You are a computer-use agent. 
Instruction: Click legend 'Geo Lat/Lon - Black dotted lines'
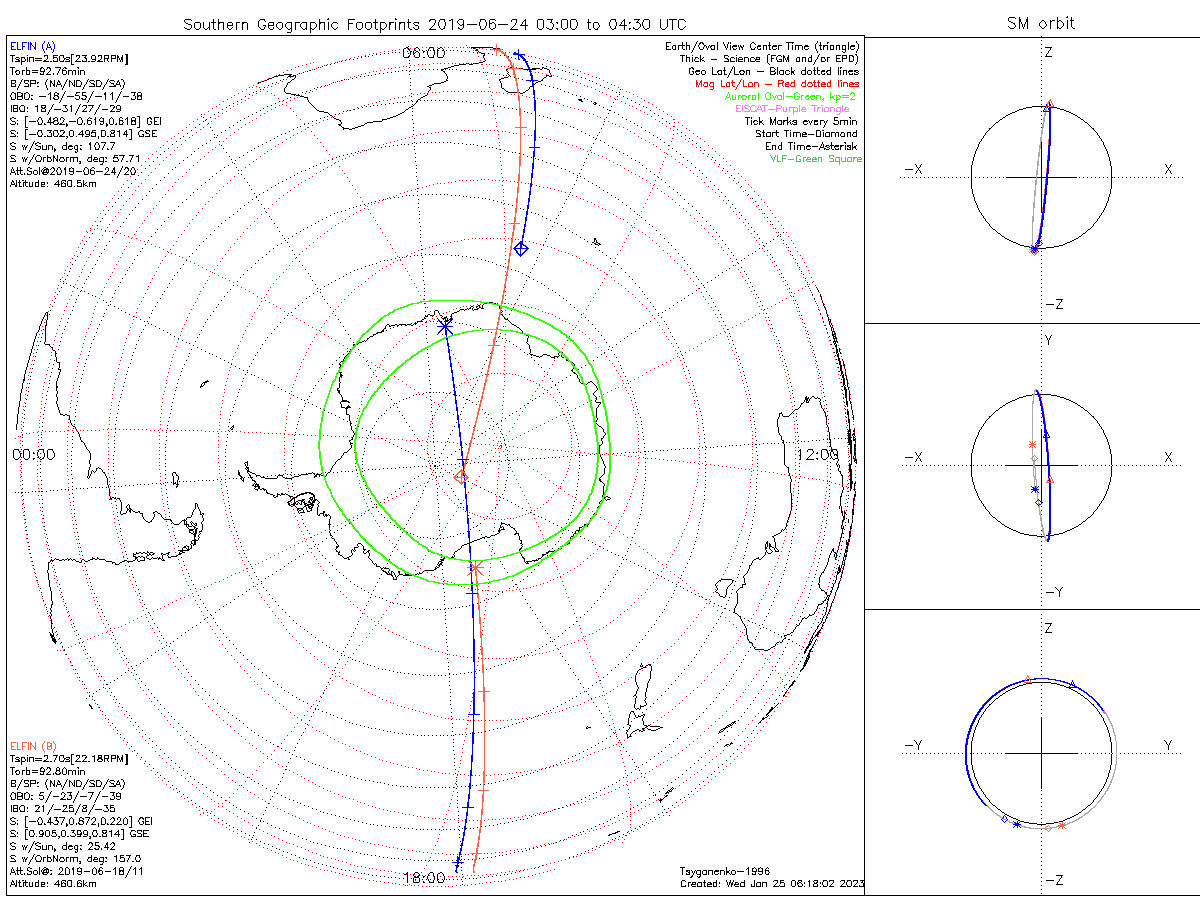coord(773,71)
